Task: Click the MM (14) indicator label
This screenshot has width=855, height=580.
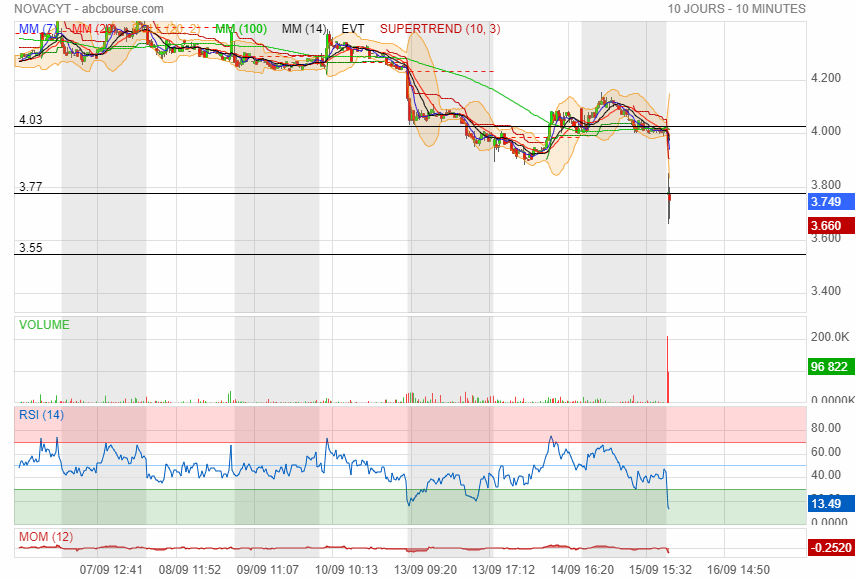Action: [x=304, y=29]
